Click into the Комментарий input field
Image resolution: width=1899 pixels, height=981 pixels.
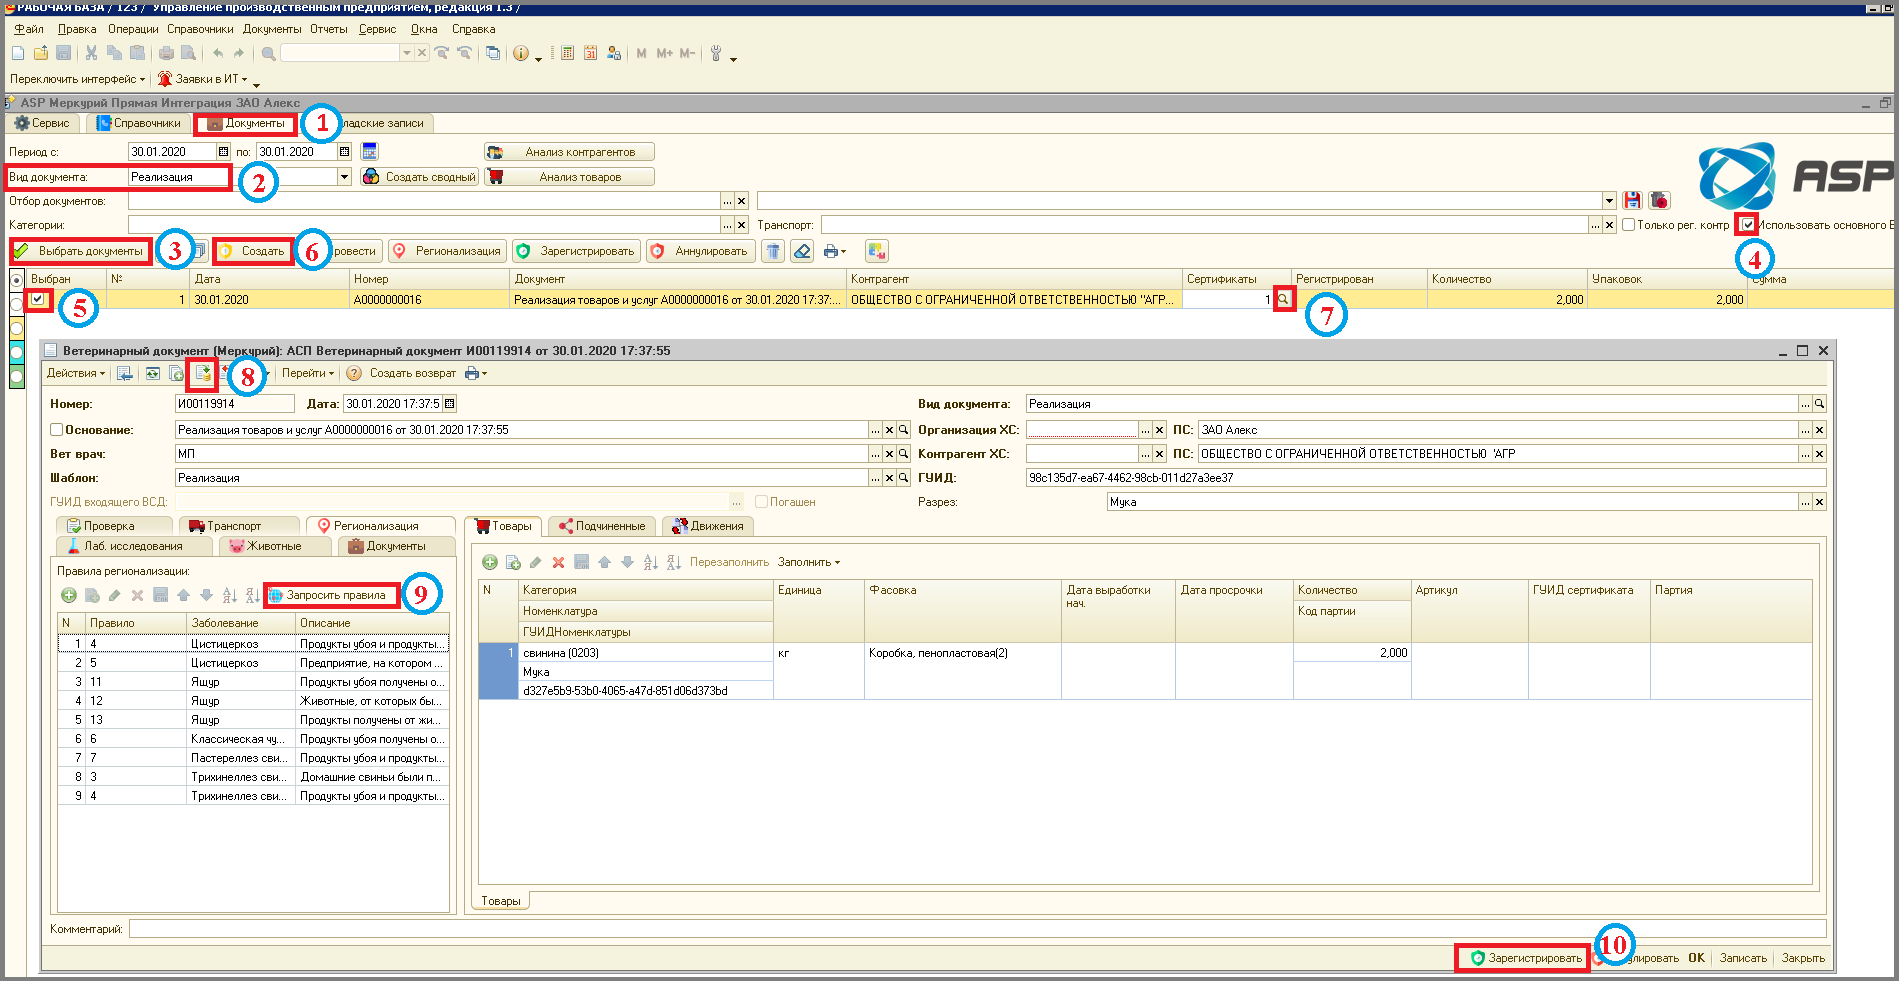tap(977, 929)
